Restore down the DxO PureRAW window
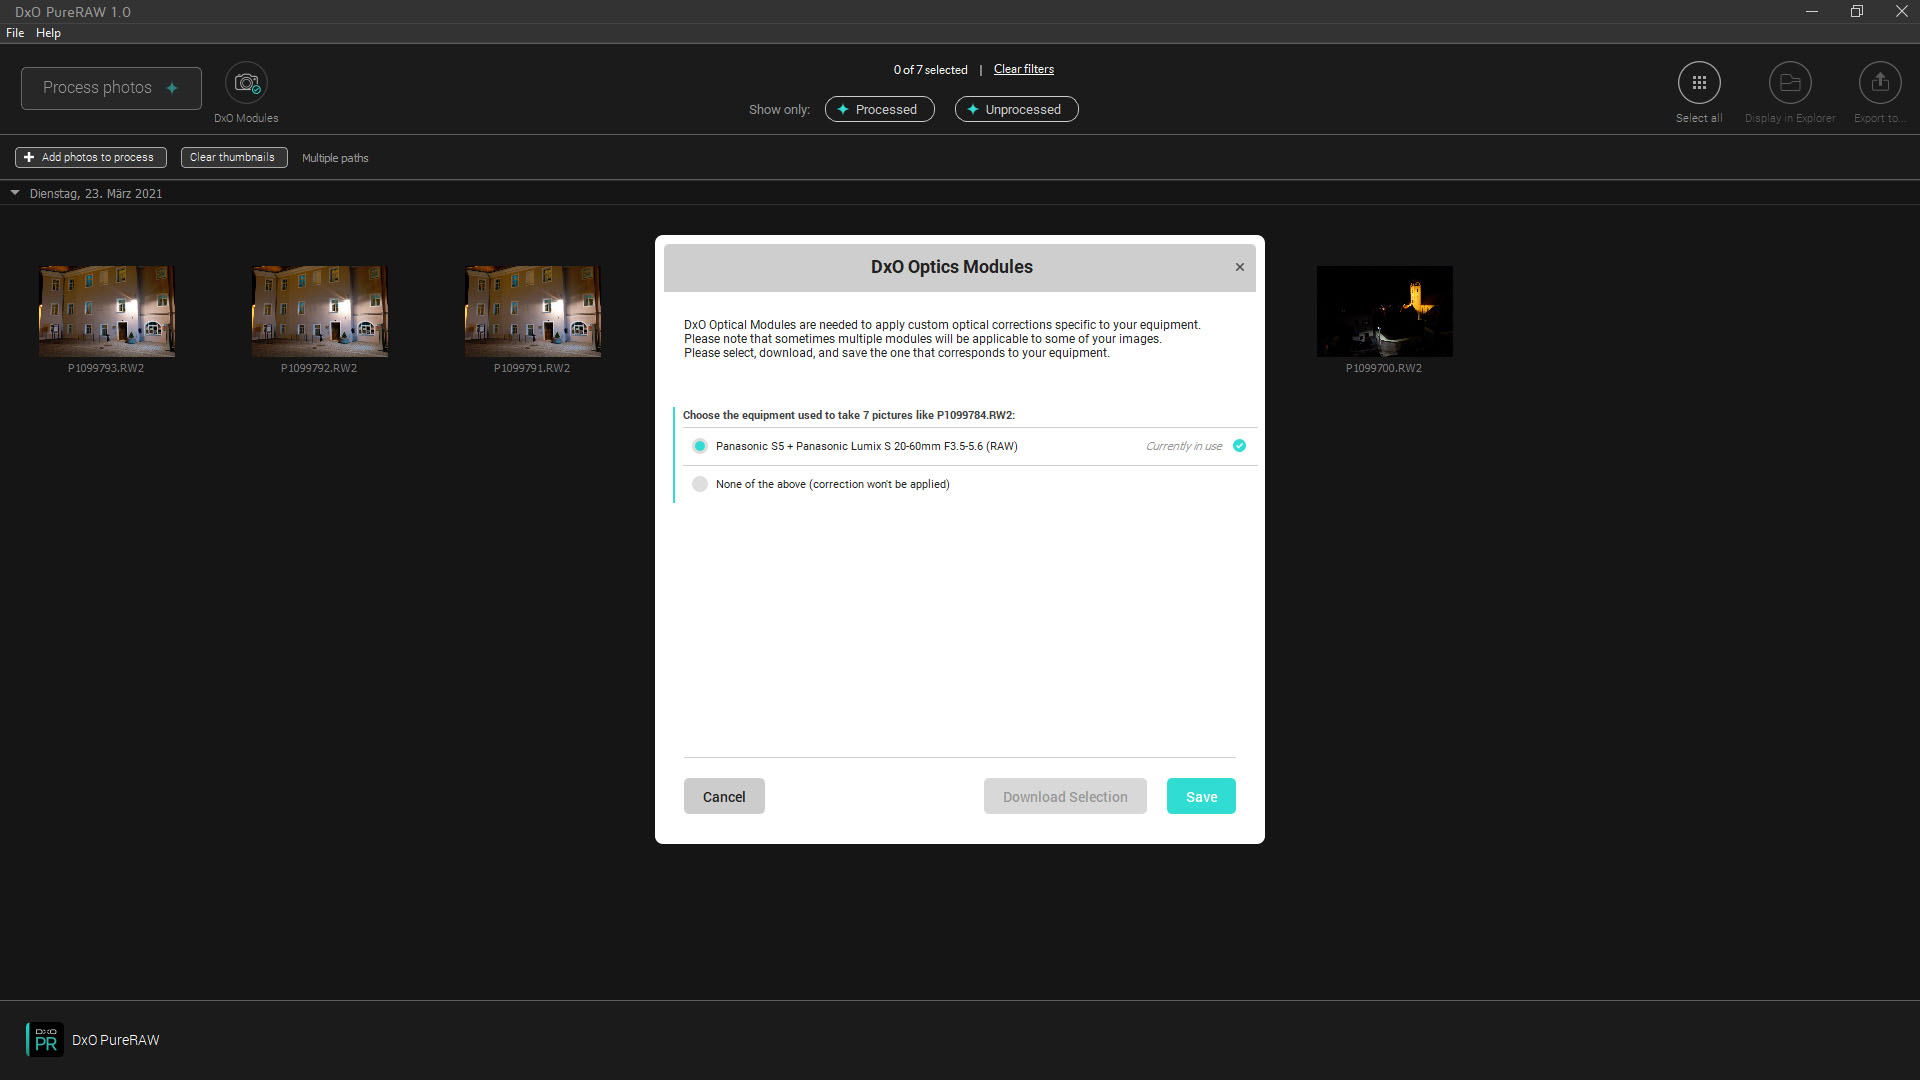Viewport: 1920px width, 1080px height. 1857,11
